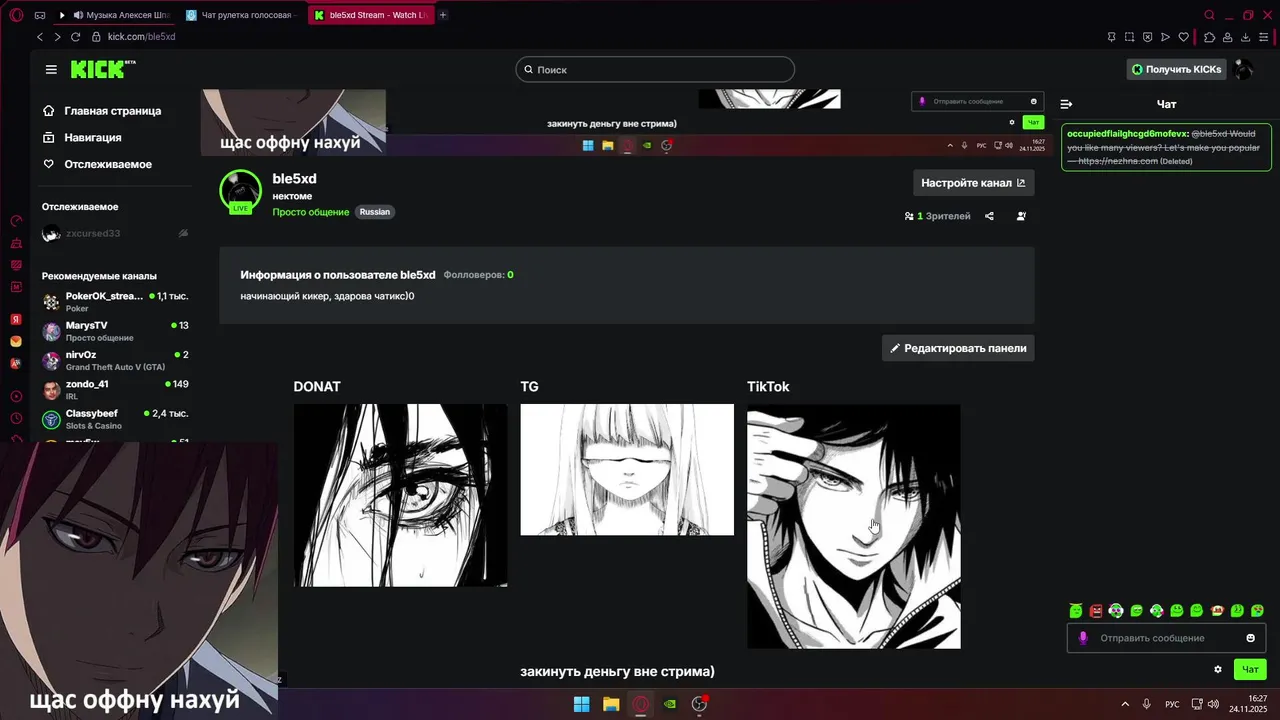Image resolution: width=1280 pixels, height=720 pixels.
Task: Show hidden system tray icons
Action: 1124,704
